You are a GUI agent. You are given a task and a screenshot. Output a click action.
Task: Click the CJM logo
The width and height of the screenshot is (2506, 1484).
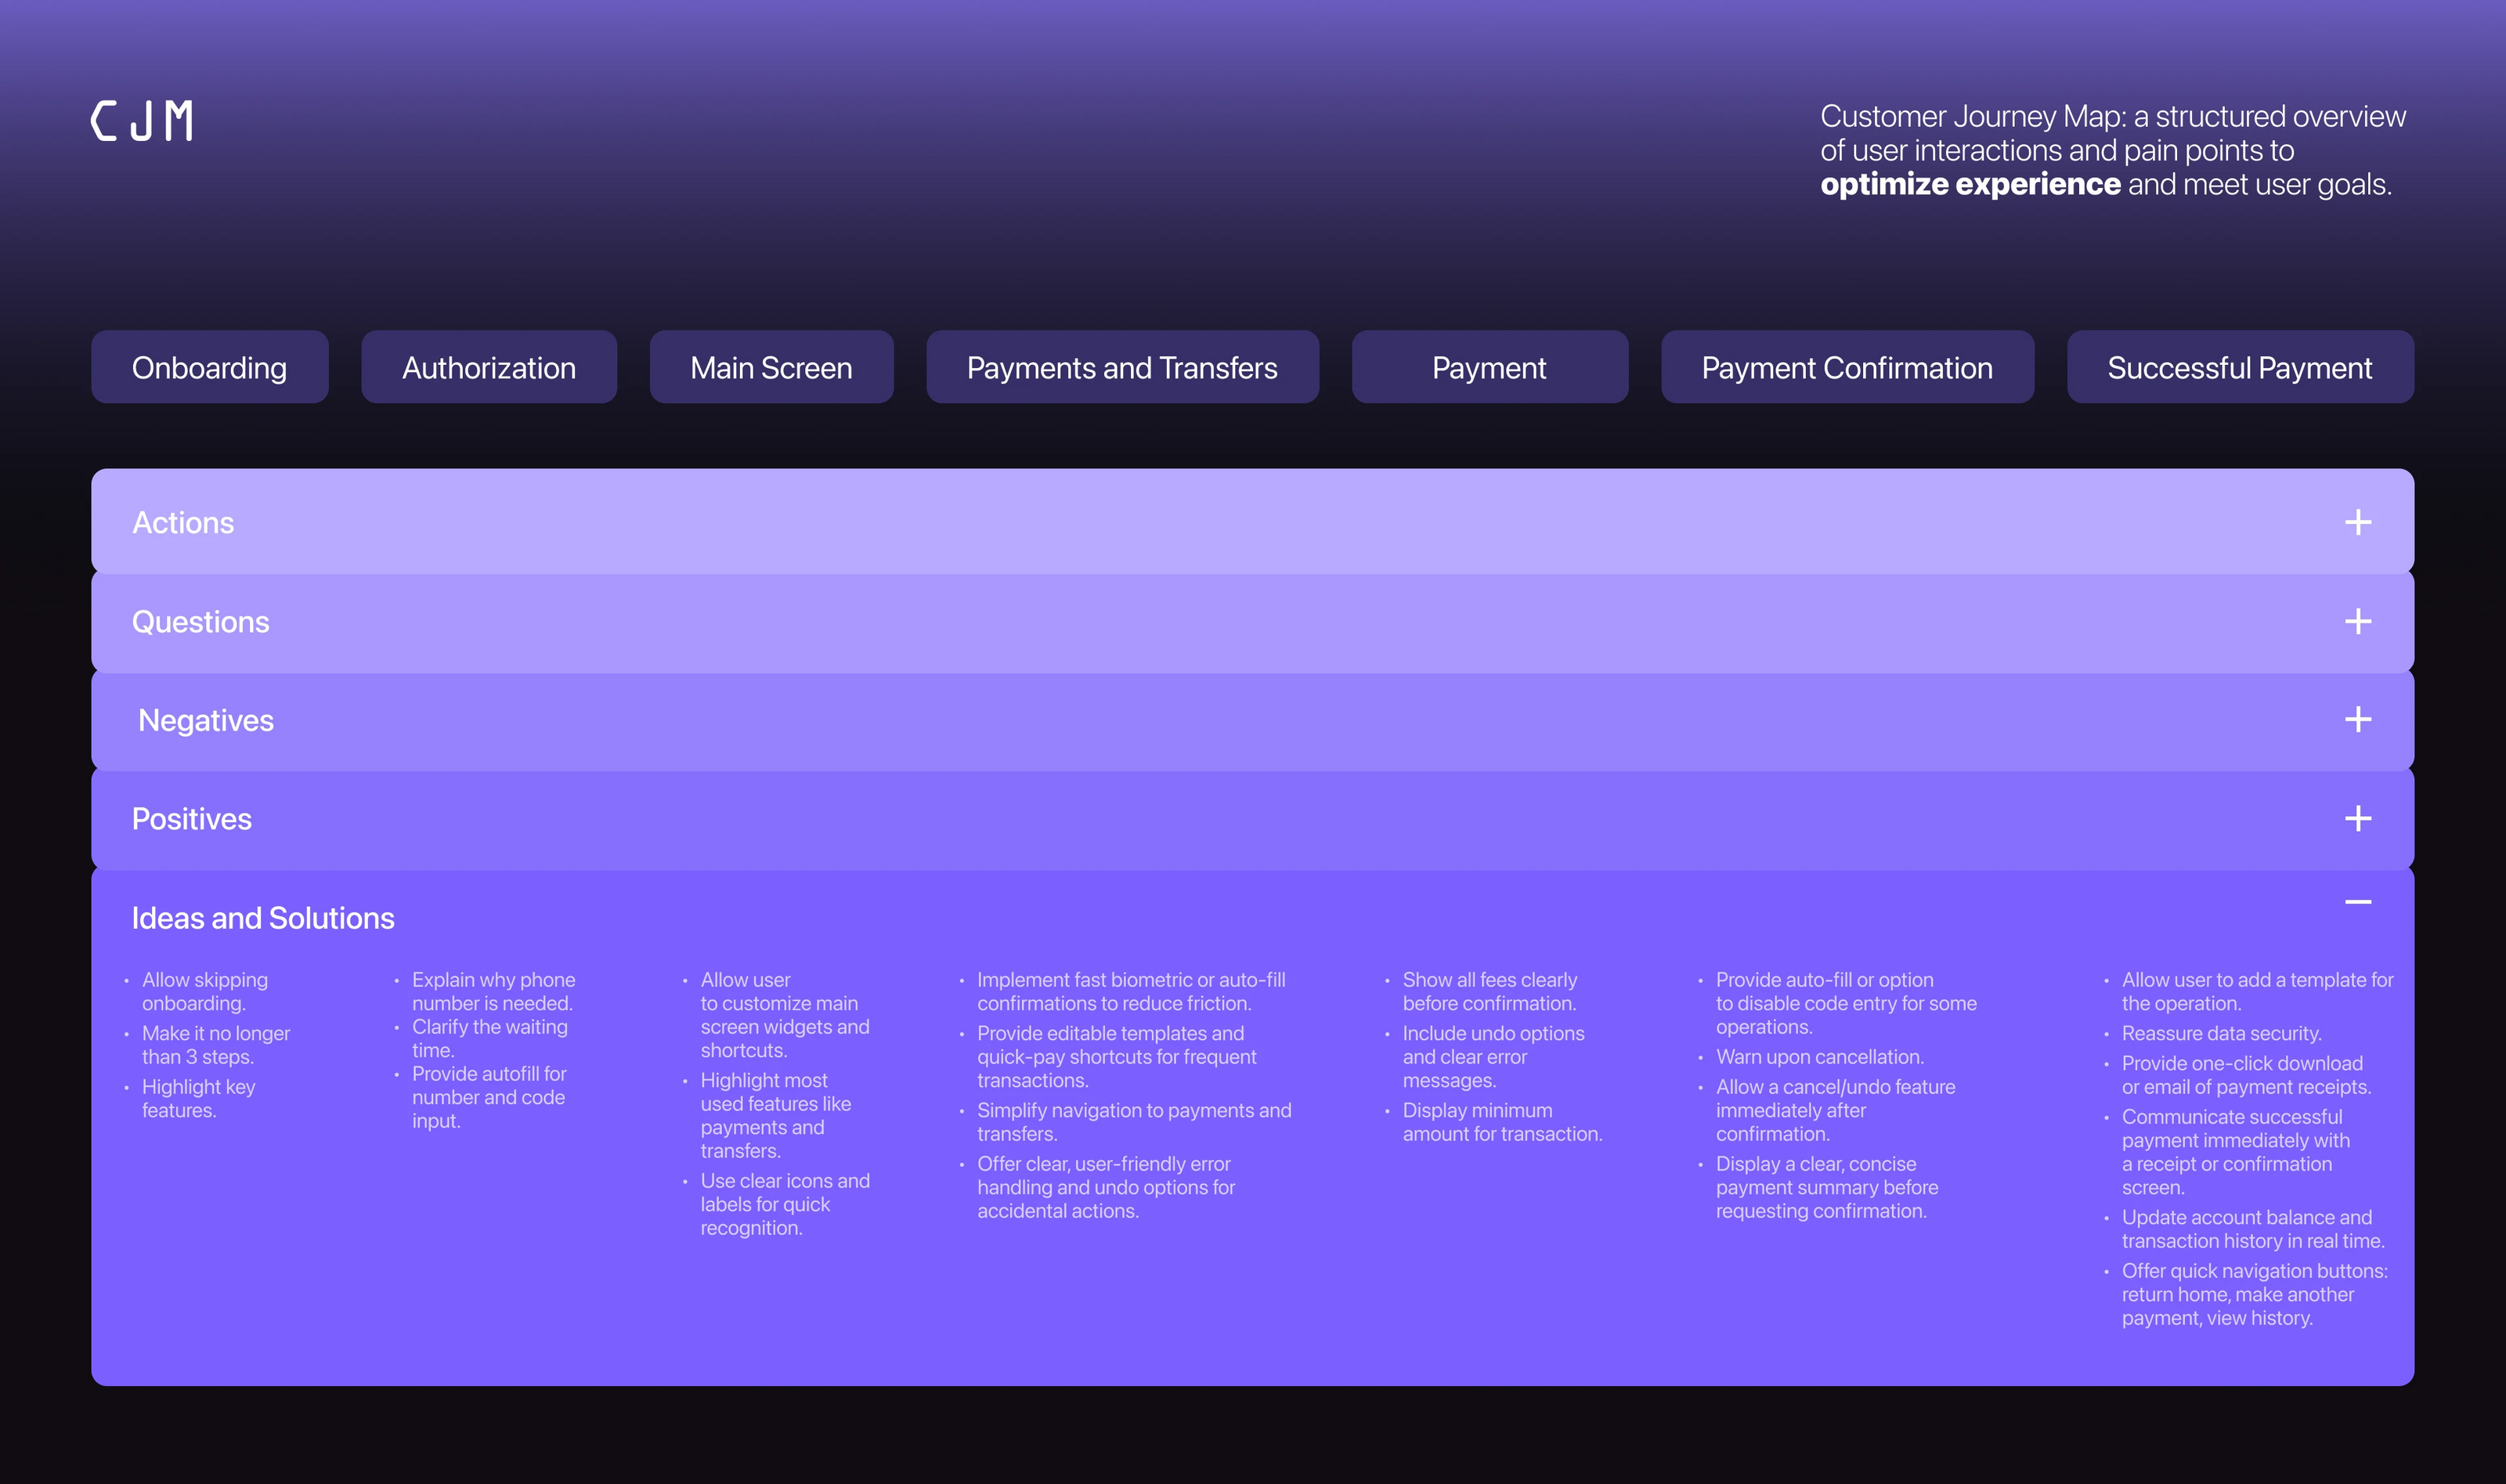(142, 121)
